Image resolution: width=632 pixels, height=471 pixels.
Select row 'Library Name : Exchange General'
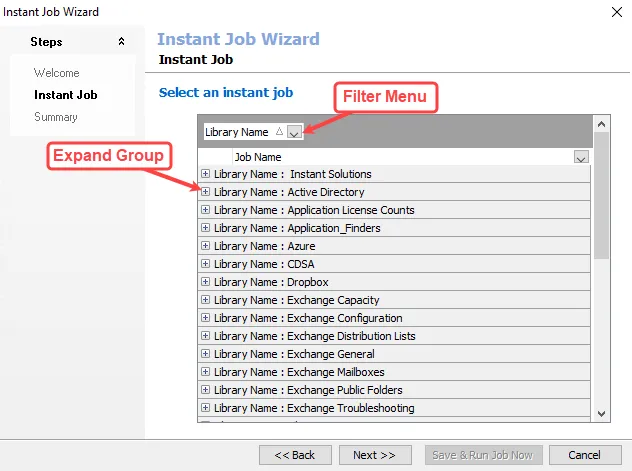(394, 354)
